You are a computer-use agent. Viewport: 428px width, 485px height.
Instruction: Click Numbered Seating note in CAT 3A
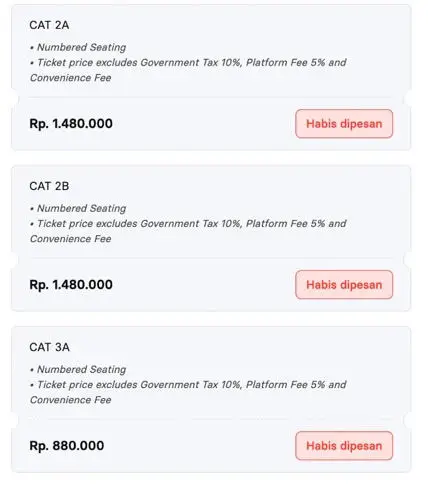(x=81, y=369)
